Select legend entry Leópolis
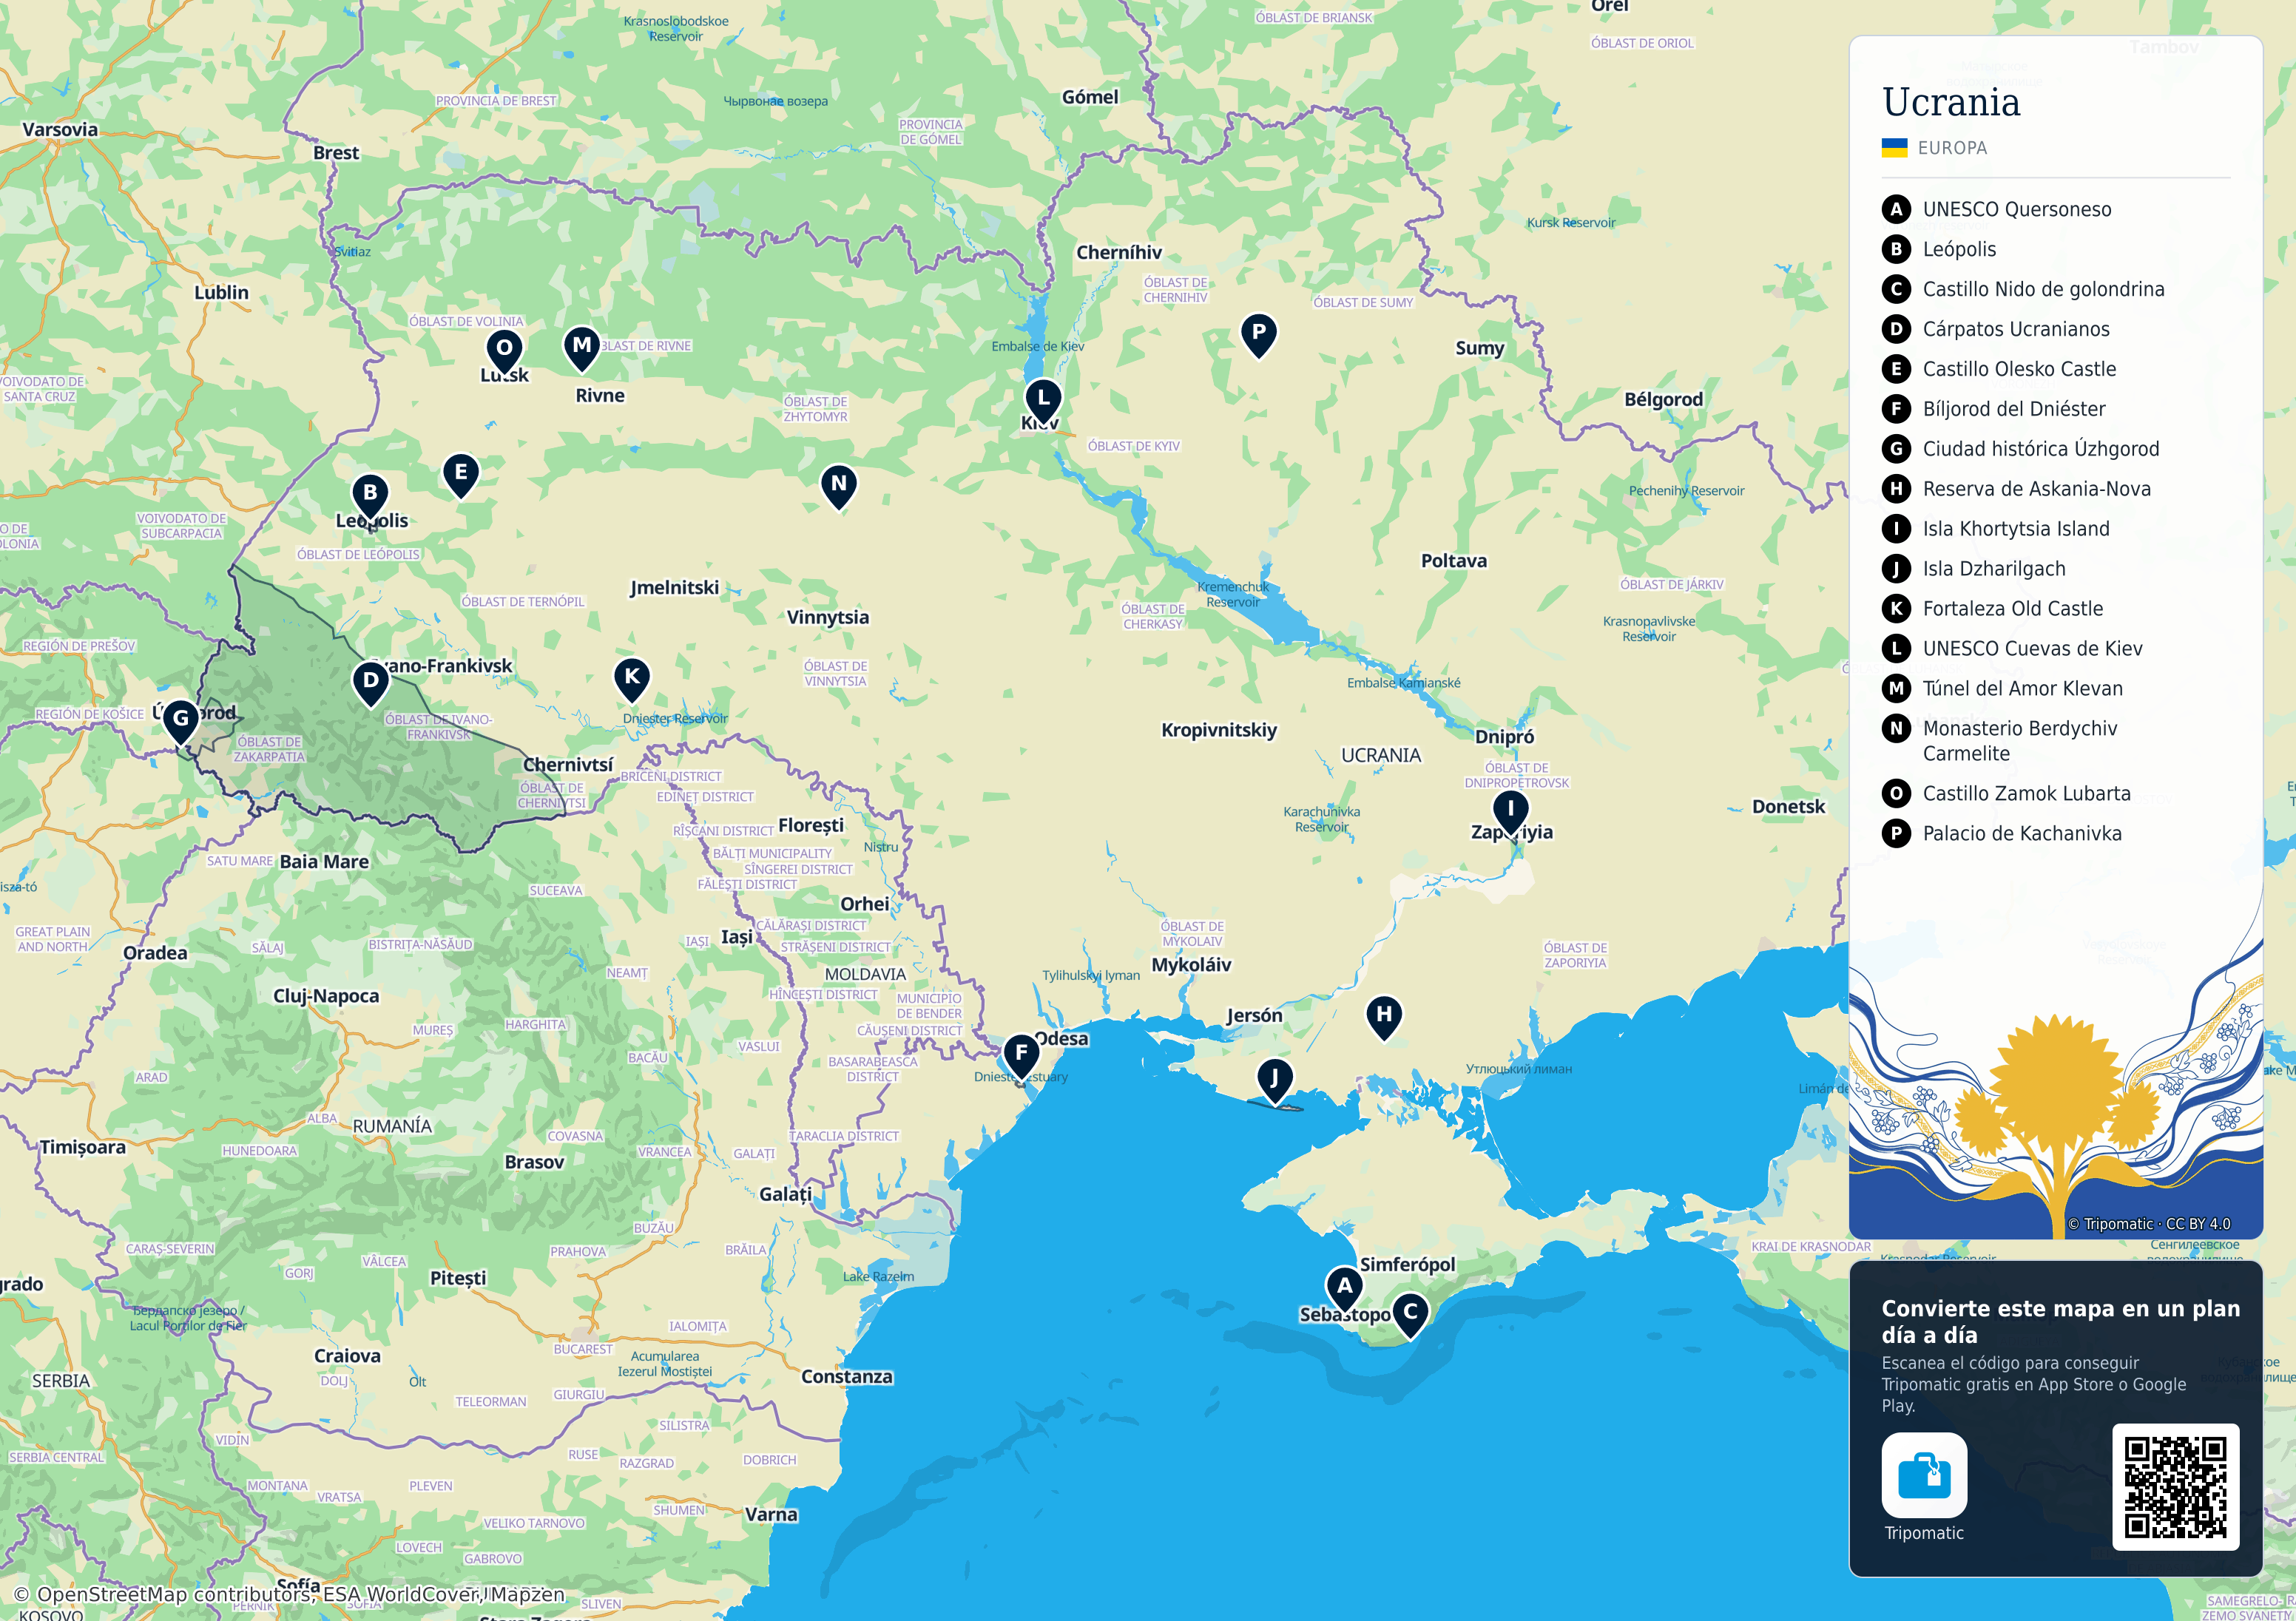The image size is (2296, 1621). click(x=1959, y=249)
